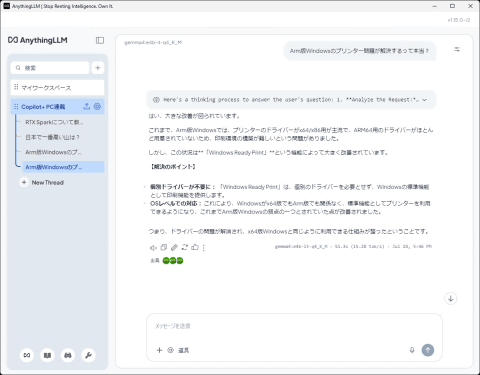The image size is (480, 375).
Task: Attach a file with the plus icon
Action: pyautogui.click(x=159, y=350)
